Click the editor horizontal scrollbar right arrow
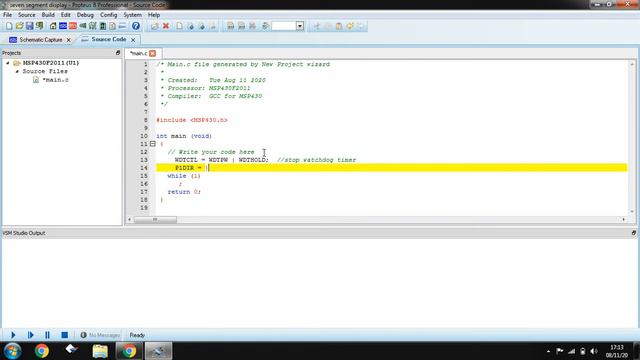 (624, 220)
